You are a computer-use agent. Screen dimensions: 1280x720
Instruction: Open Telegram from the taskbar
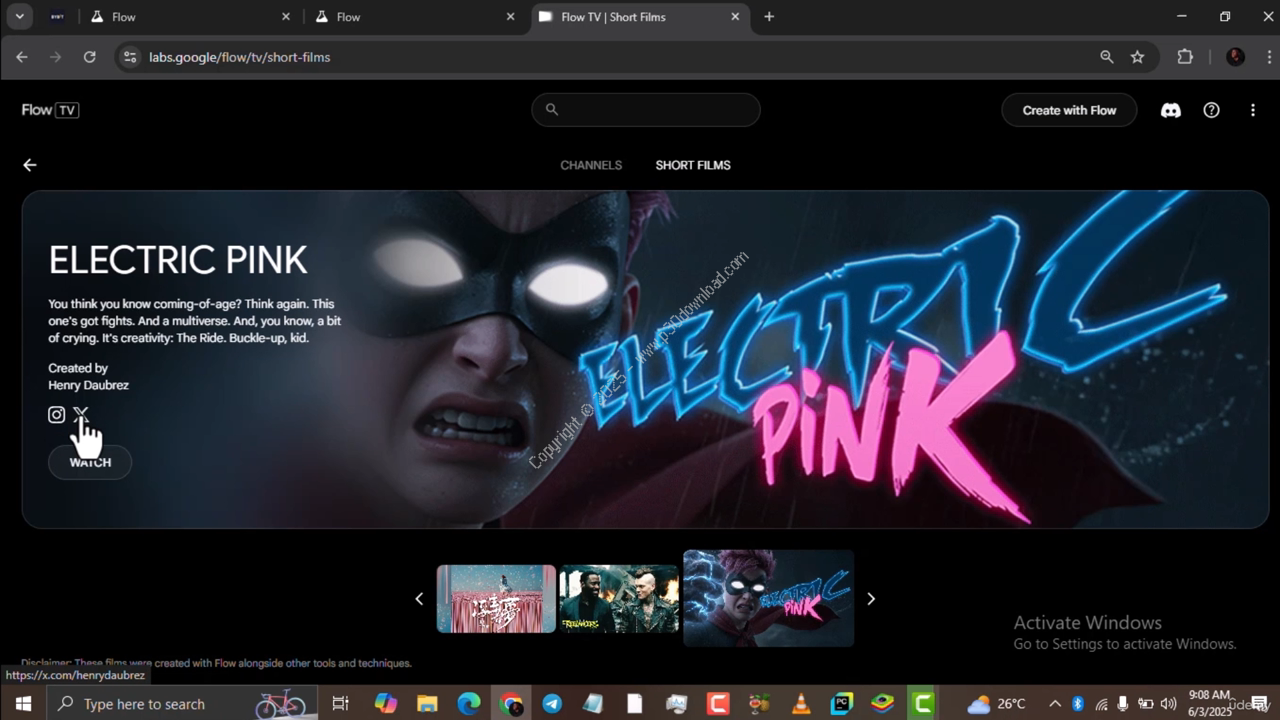click(552, 704)
